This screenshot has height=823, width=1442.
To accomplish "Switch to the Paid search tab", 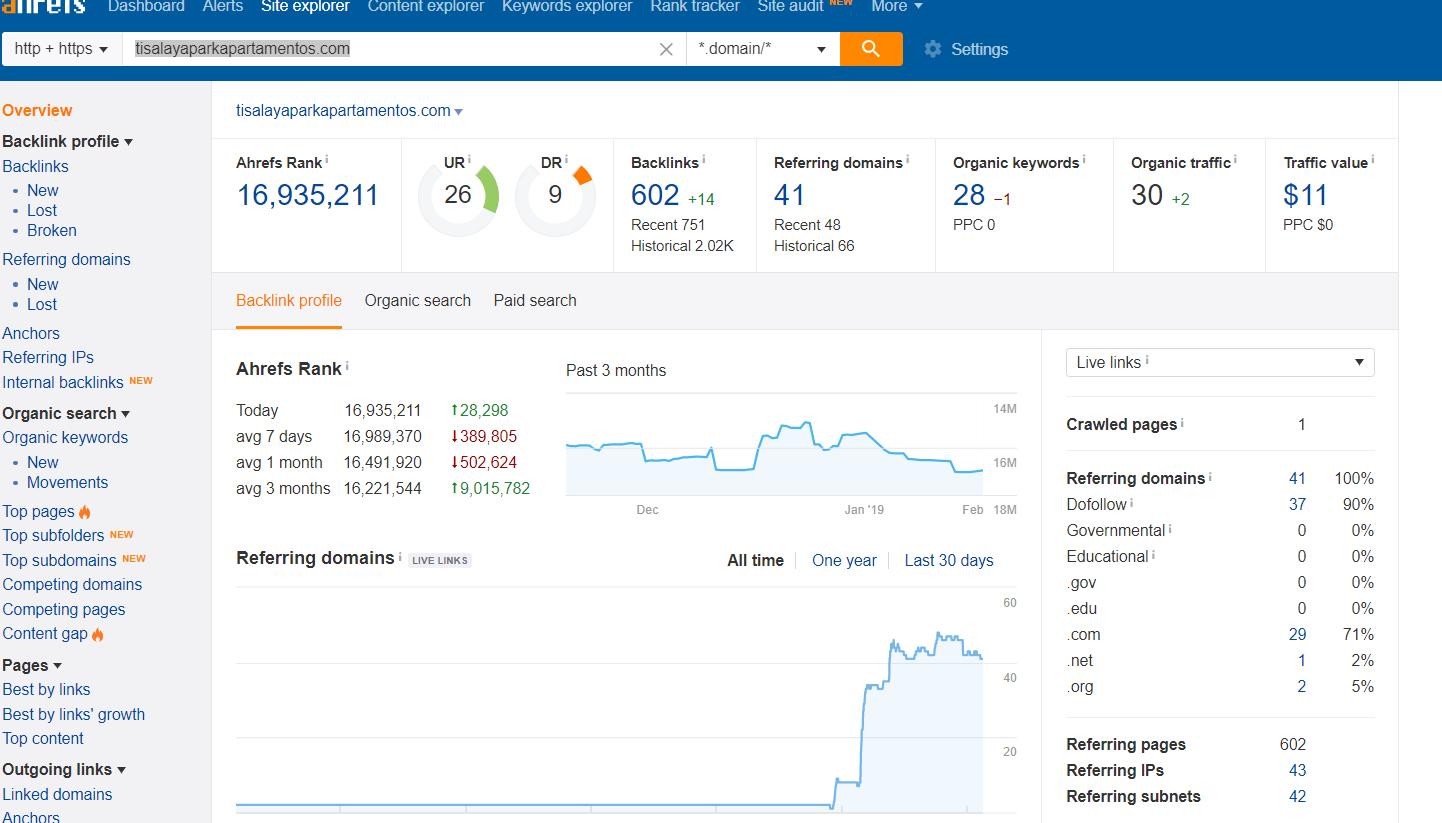I will point(535,300).
